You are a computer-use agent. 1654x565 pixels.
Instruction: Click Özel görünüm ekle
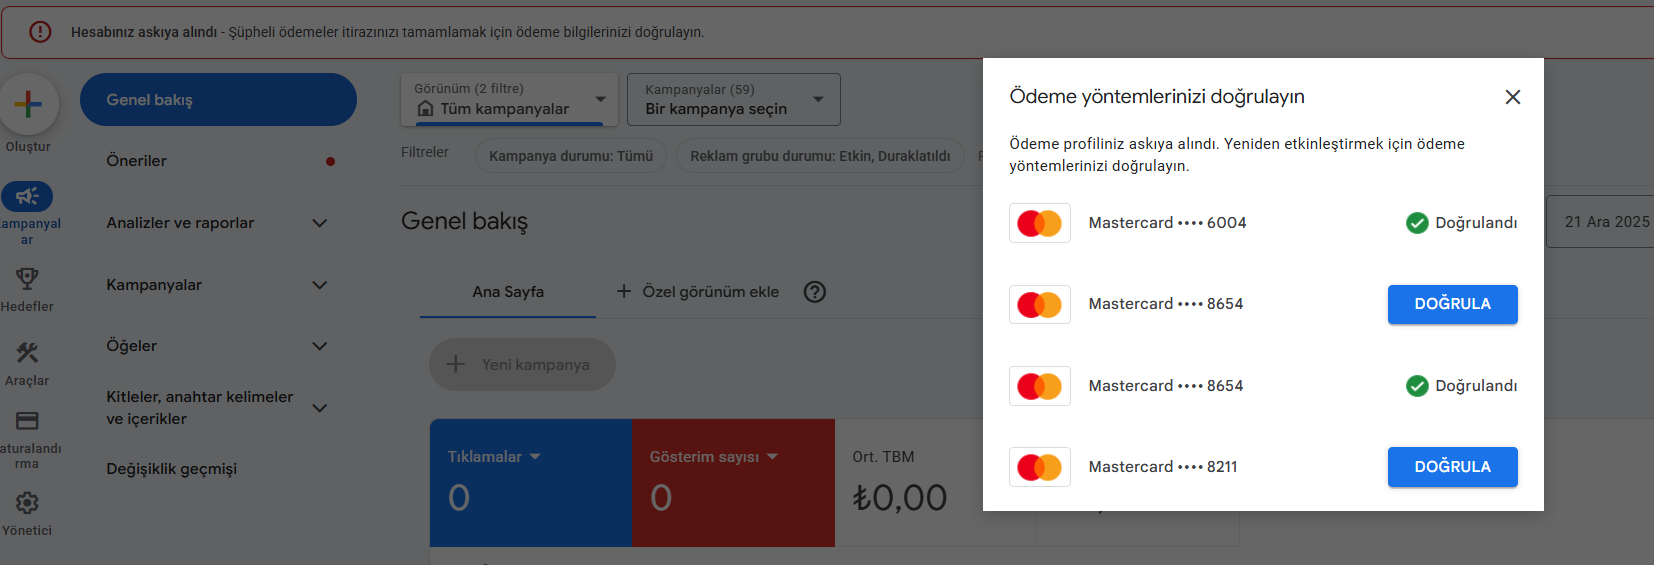697,292
